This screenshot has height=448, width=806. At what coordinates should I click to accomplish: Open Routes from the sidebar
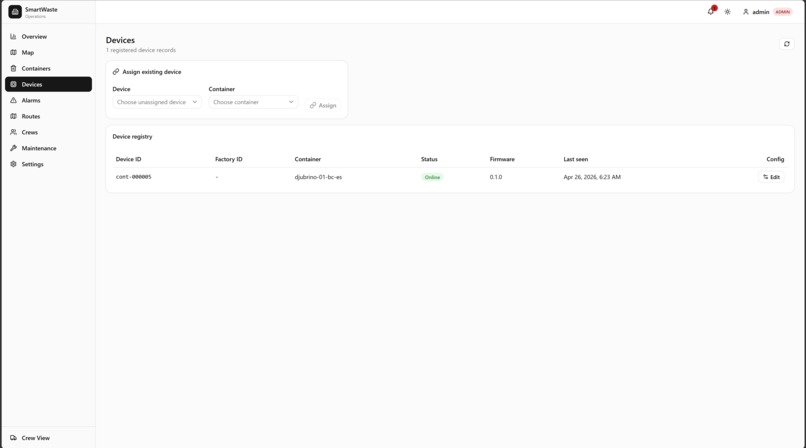48,116
